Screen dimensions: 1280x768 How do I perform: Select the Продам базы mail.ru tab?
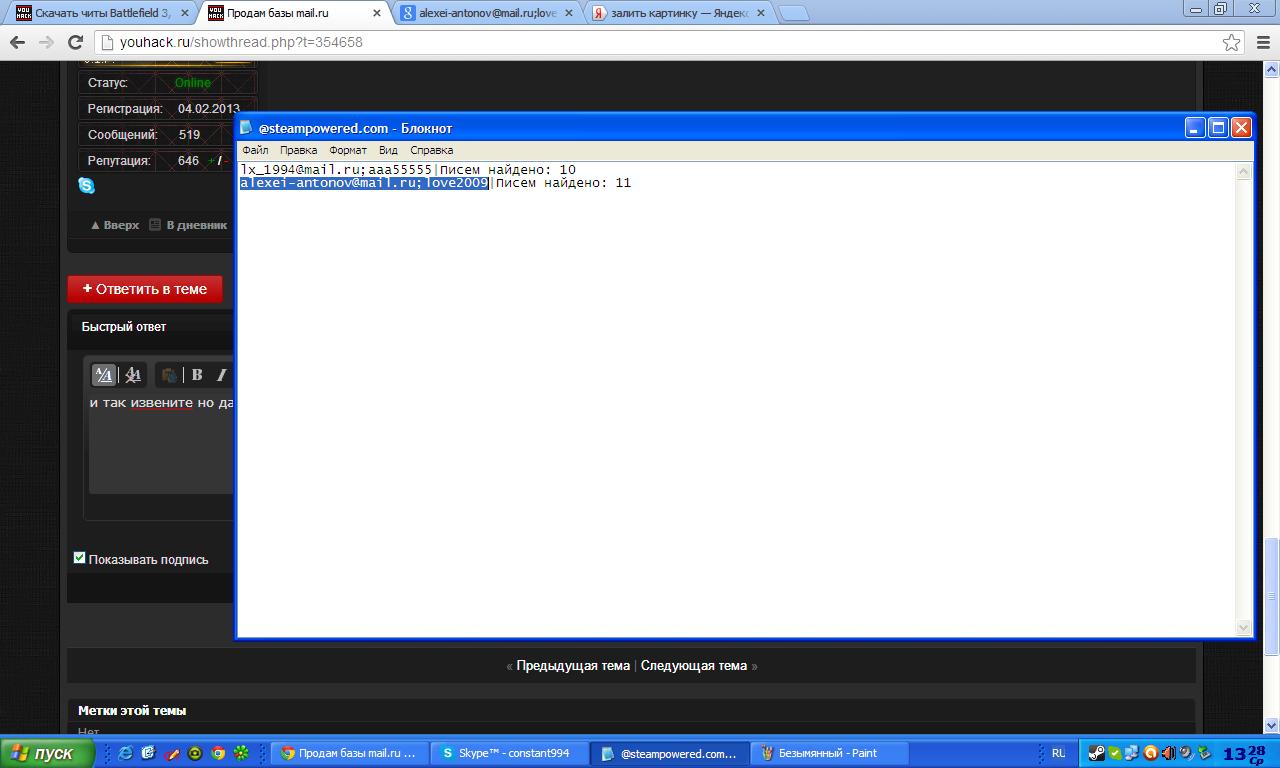point(292,13)
